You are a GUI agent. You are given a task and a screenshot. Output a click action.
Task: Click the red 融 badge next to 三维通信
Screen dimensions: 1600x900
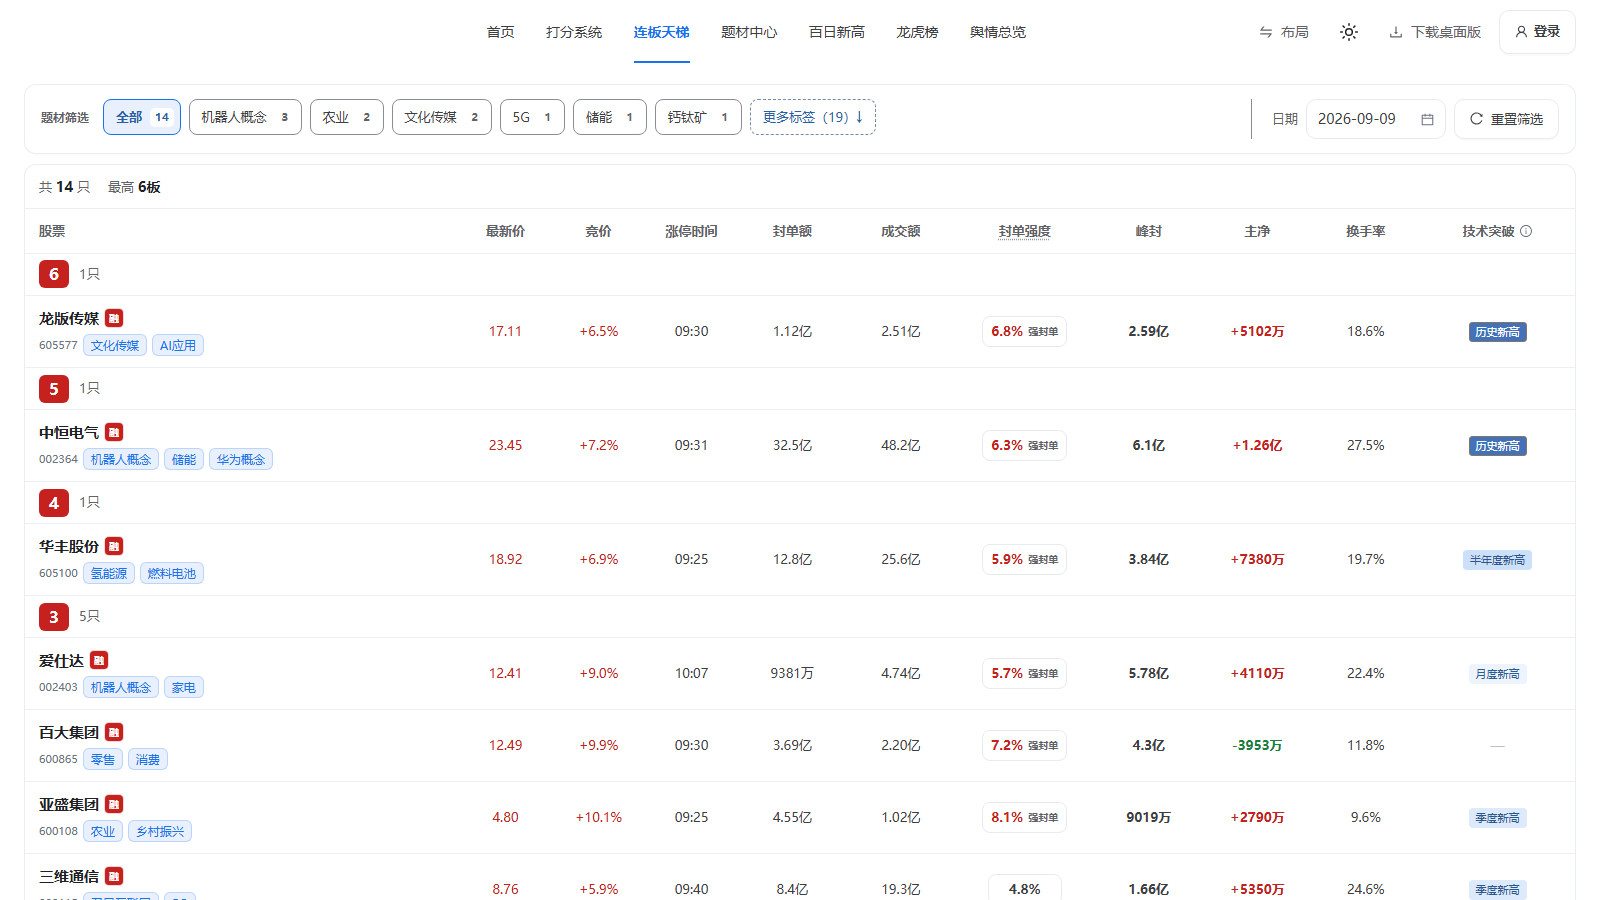[x=114, y=876]
